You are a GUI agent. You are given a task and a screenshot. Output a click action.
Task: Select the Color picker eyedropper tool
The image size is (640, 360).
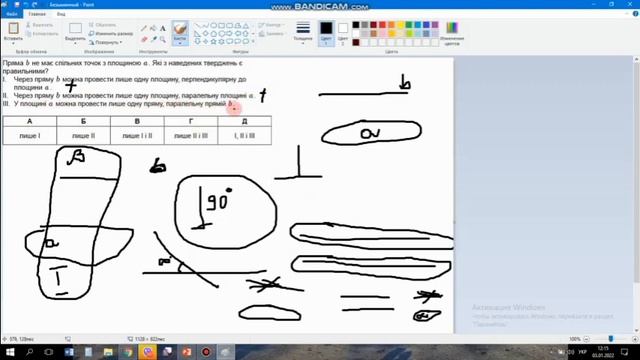[153, 39]
